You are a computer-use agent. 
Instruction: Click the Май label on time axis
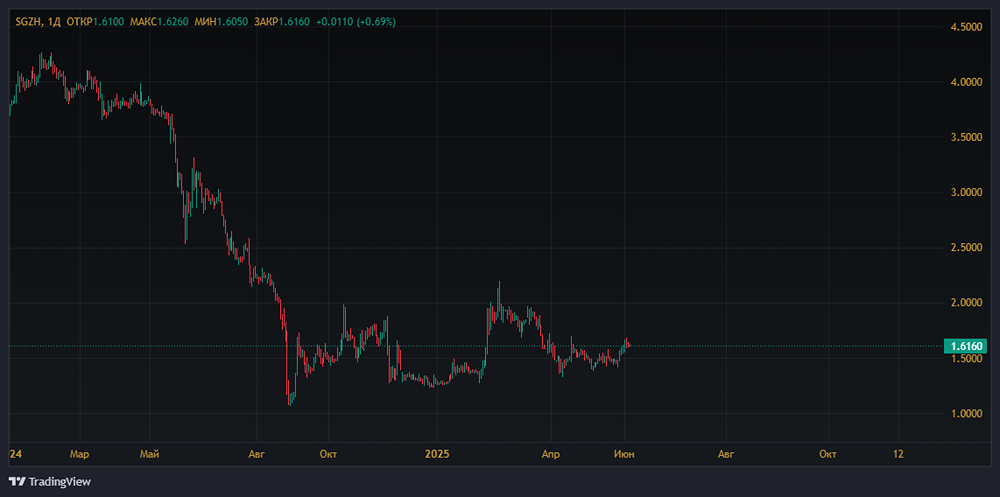coord(149,454)
